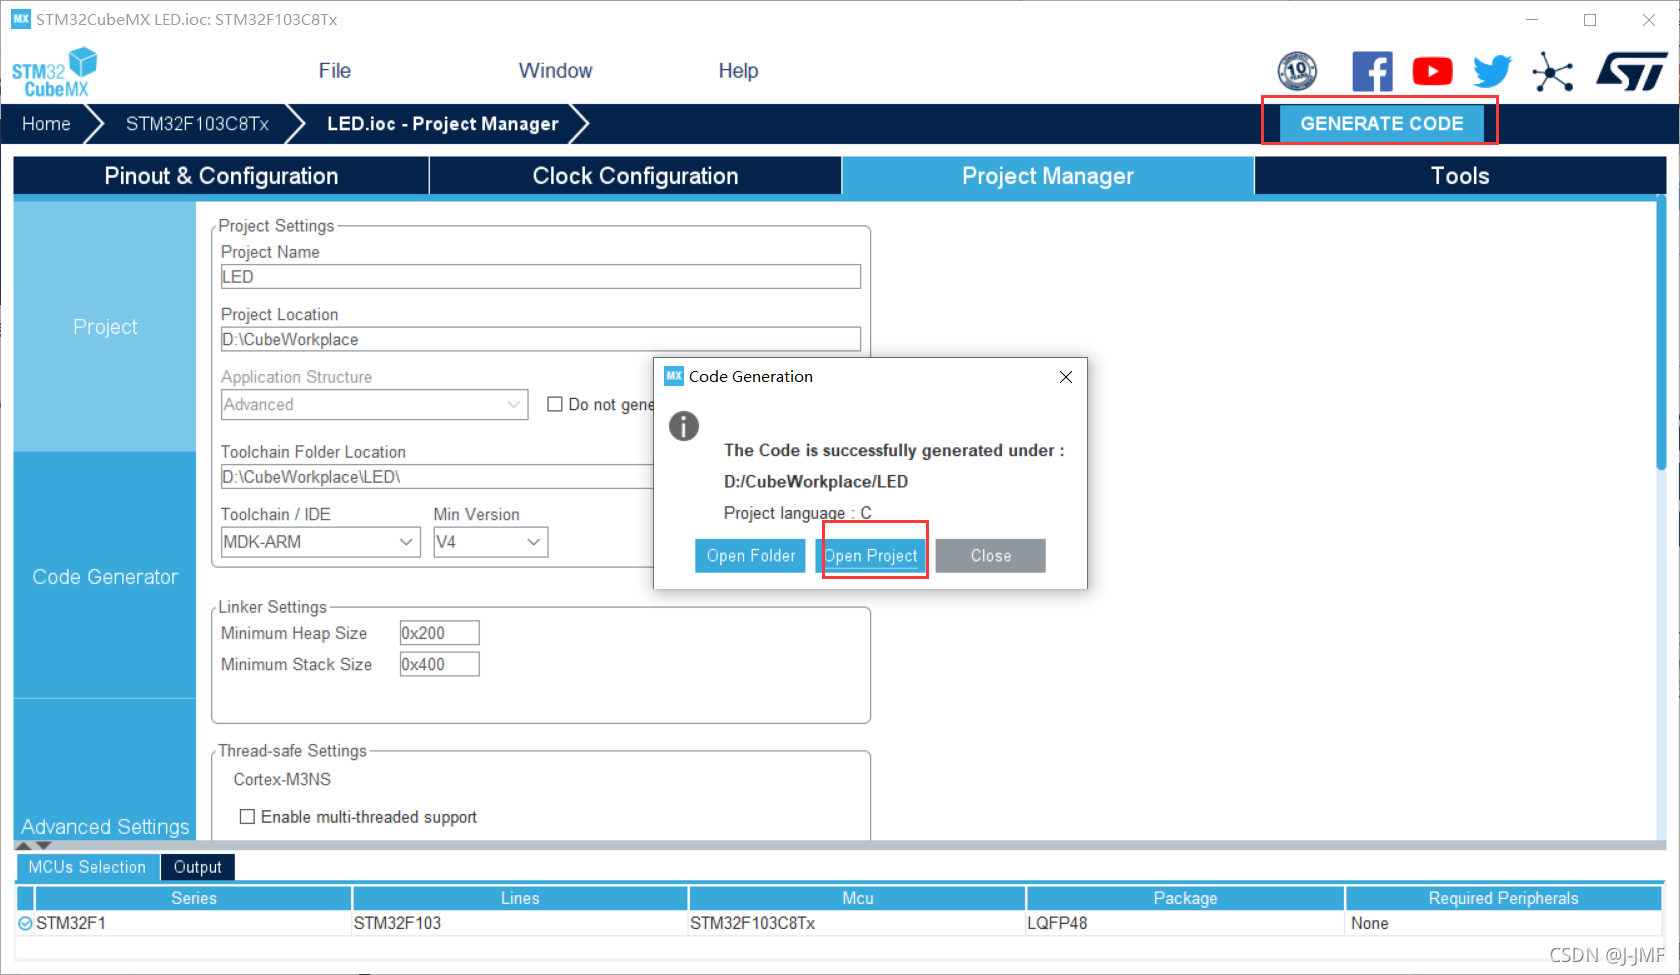Click the Open Project button
Viewport: 1680px width, 975px height.
tap(870, 556)
